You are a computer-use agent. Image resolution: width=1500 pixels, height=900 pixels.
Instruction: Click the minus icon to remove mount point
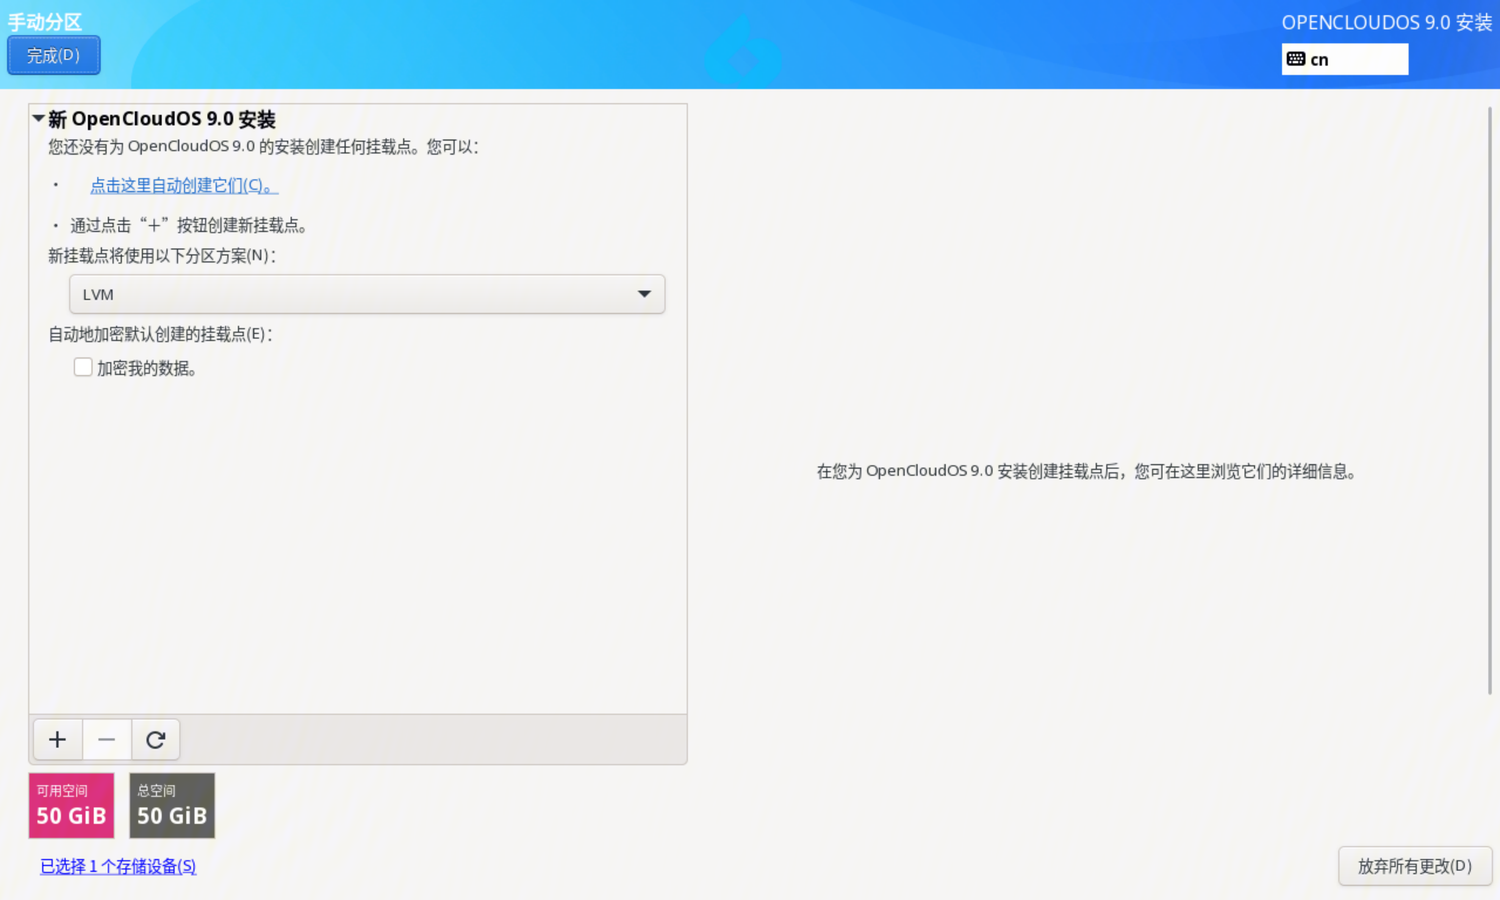(x=107, y=740)
